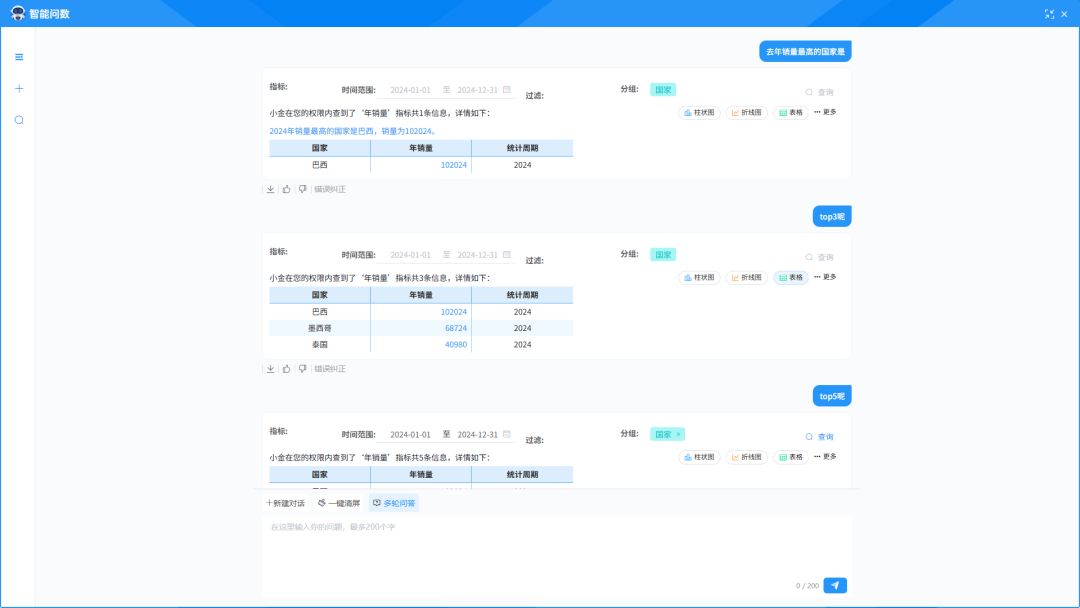This screenshot has width=1080, height=608.
Task: Send the message with the paper-plane button
Action: point(835,585)
